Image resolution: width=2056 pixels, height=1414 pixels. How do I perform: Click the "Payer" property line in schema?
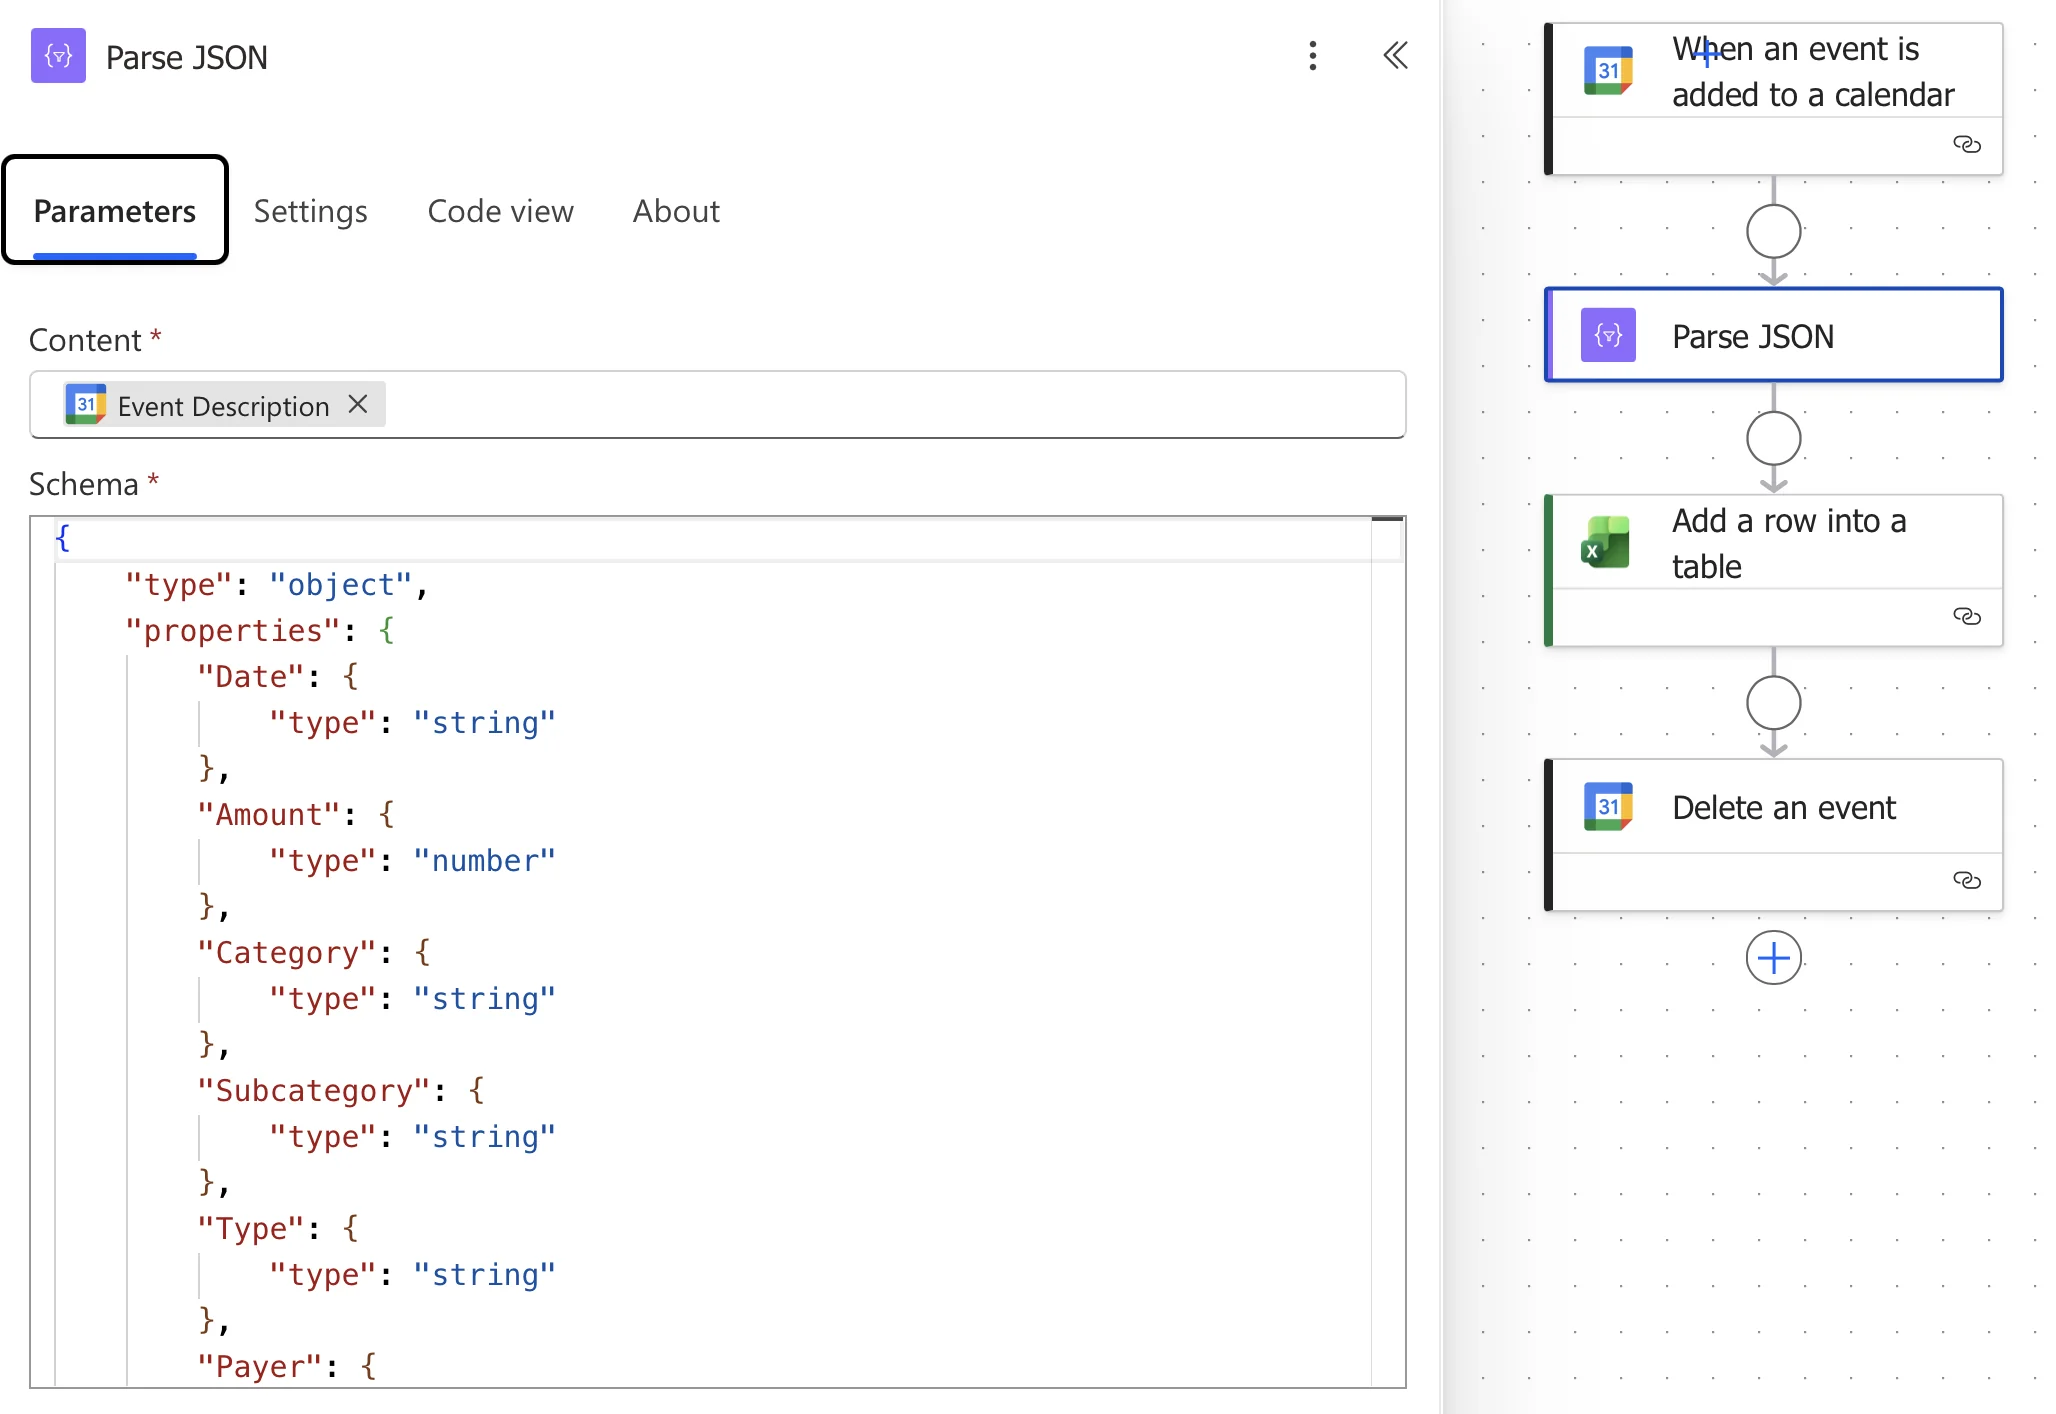click(x=287, y=1367)
